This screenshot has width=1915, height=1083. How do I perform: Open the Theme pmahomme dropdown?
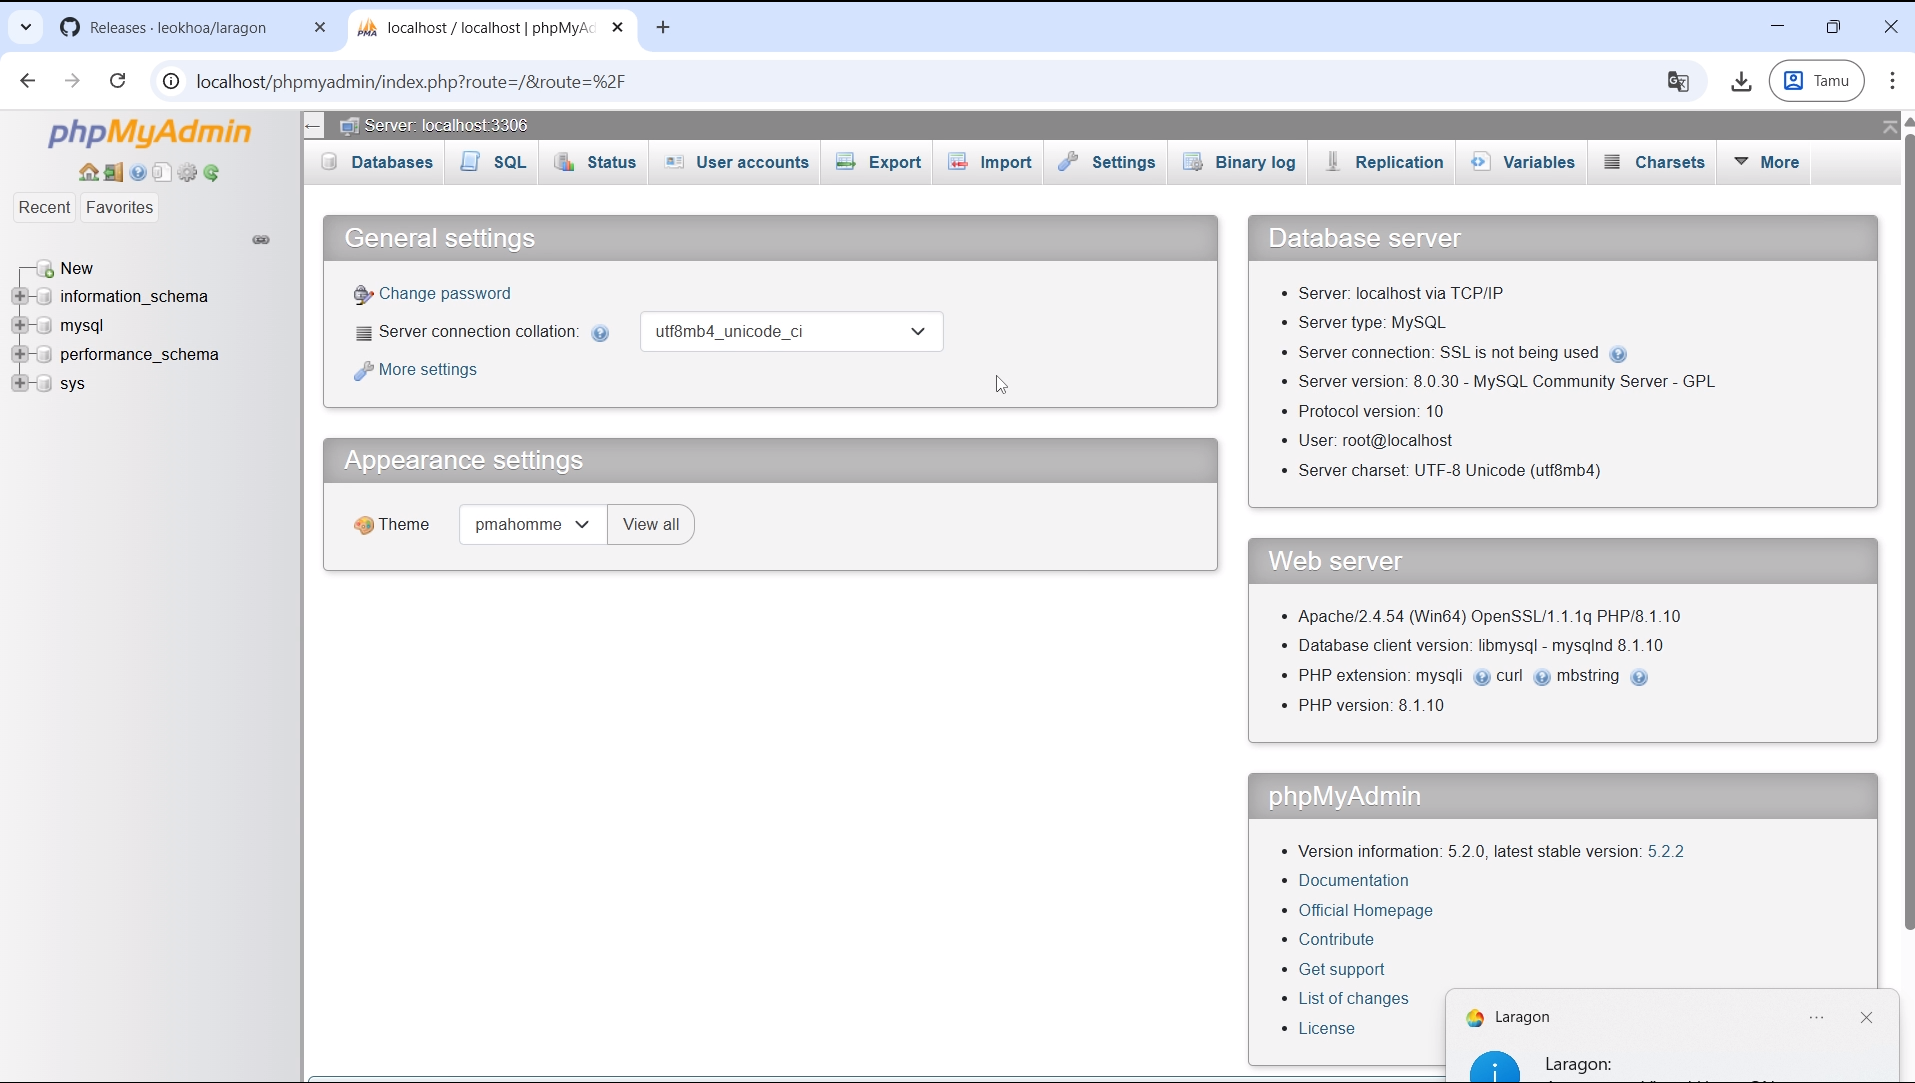[533, 525]
